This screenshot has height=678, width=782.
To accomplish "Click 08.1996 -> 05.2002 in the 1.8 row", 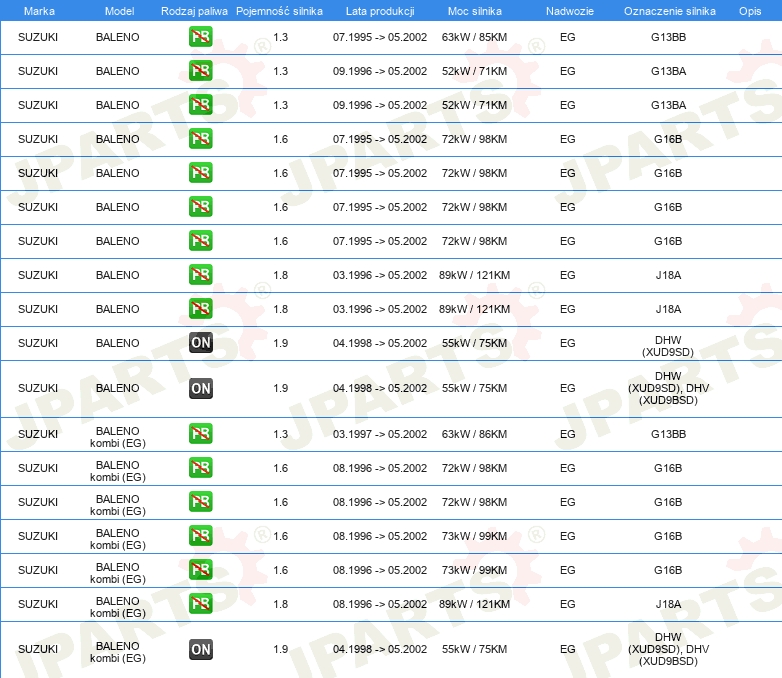I will pos(380,604).
